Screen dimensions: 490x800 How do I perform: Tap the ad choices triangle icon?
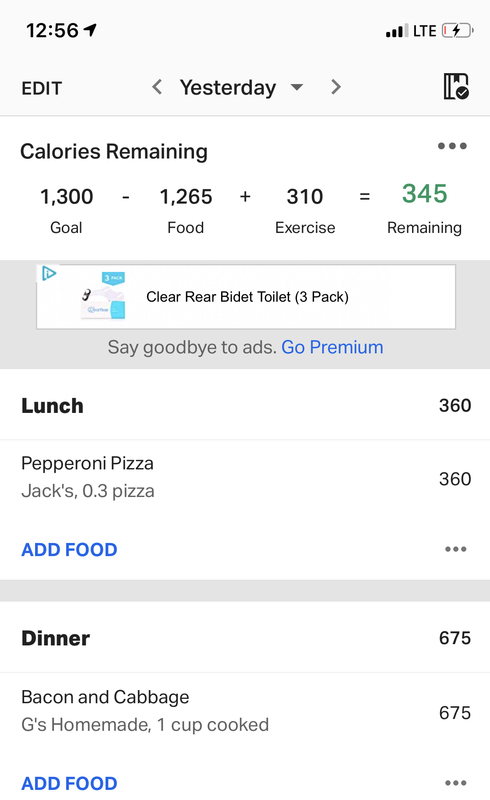coord(48,273)
